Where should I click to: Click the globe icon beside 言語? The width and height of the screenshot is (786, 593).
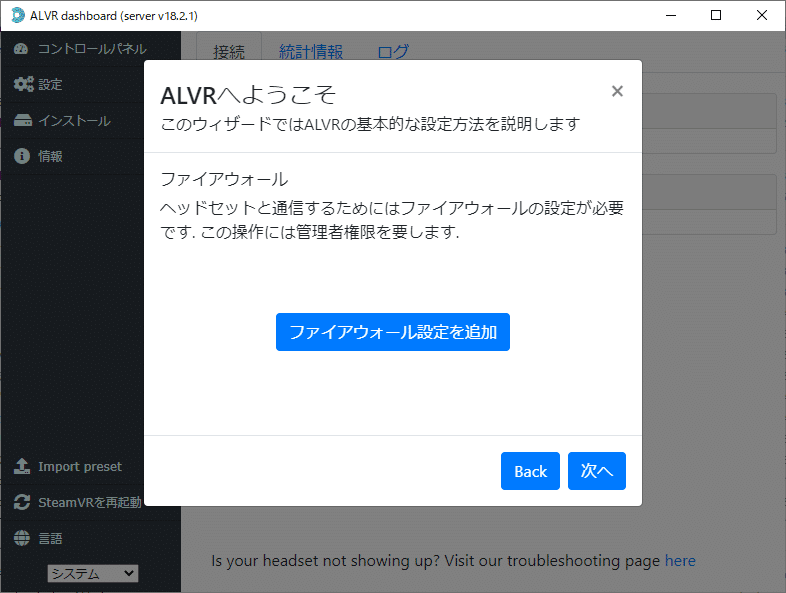(22, 538)
